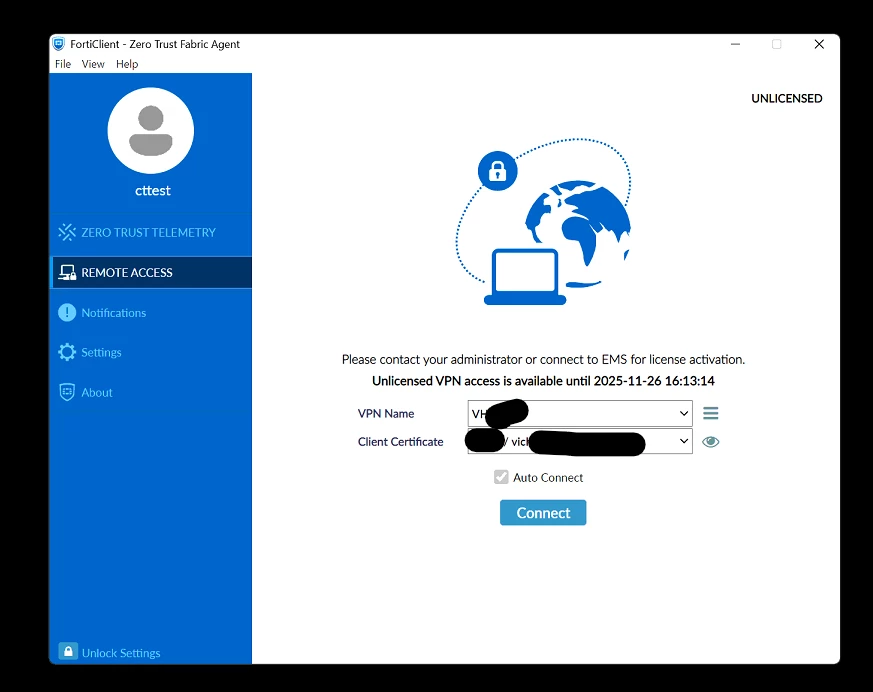Click the globe and laptop illustration
Screen dimensions: 873x692
click(543, 222)
